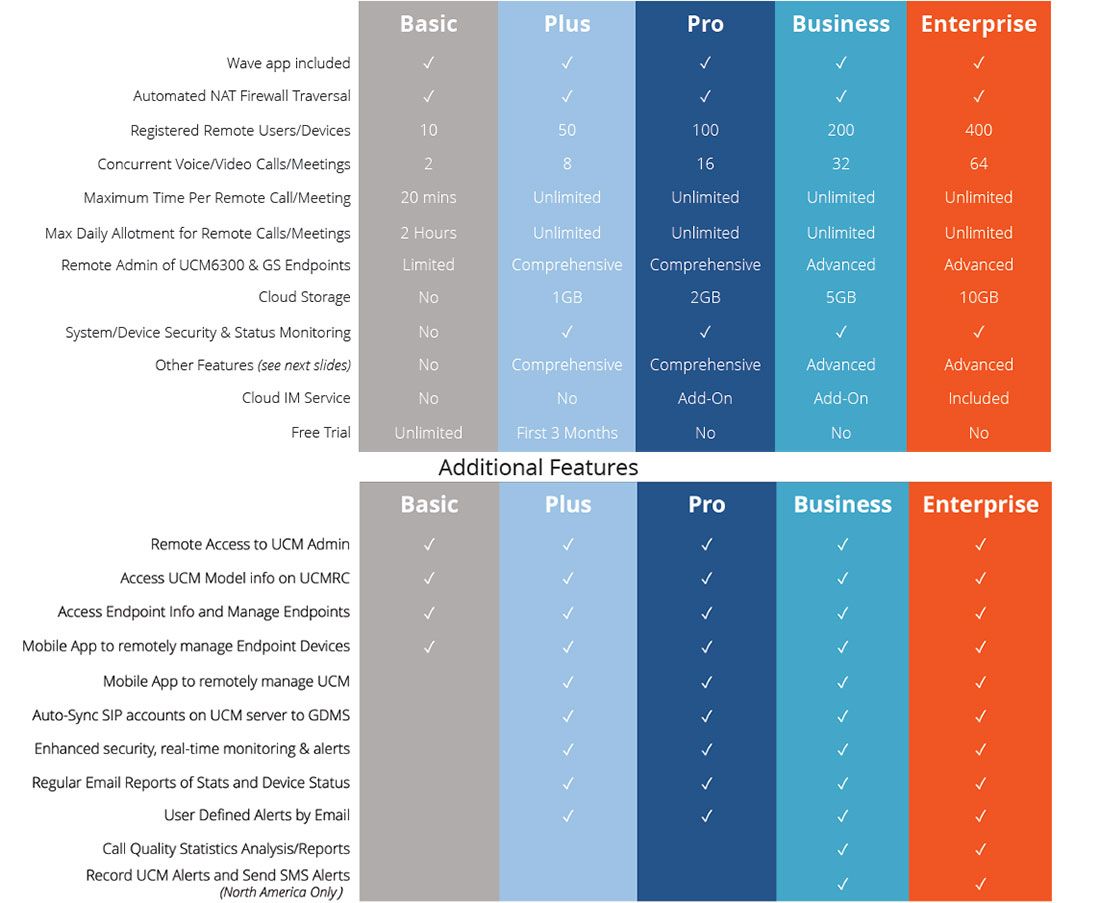Click Plus checkmark for Enhanced security monitoring row
The height and width of the screenshot is (903, 1100).
tap(568, 749)
